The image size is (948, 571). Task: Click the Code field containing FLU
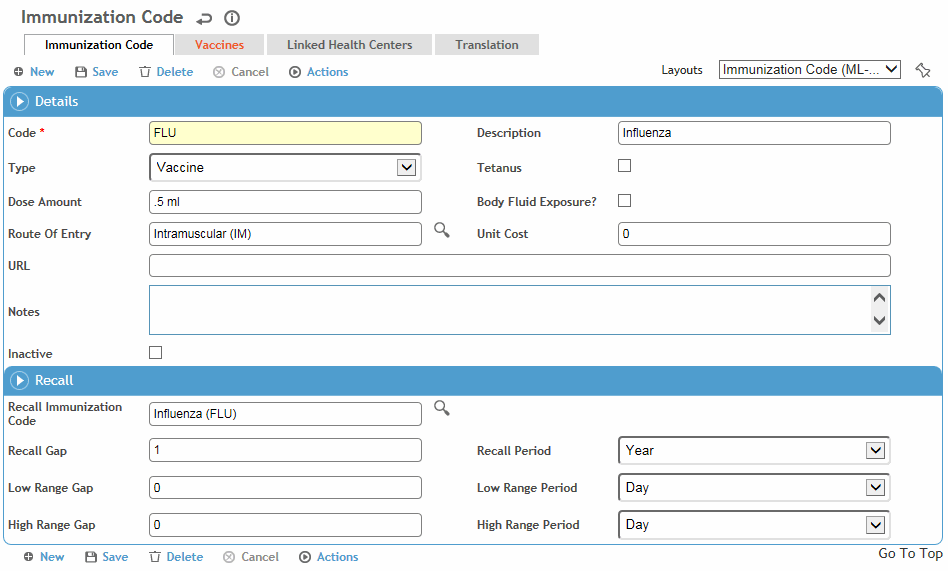pos(285,133)
